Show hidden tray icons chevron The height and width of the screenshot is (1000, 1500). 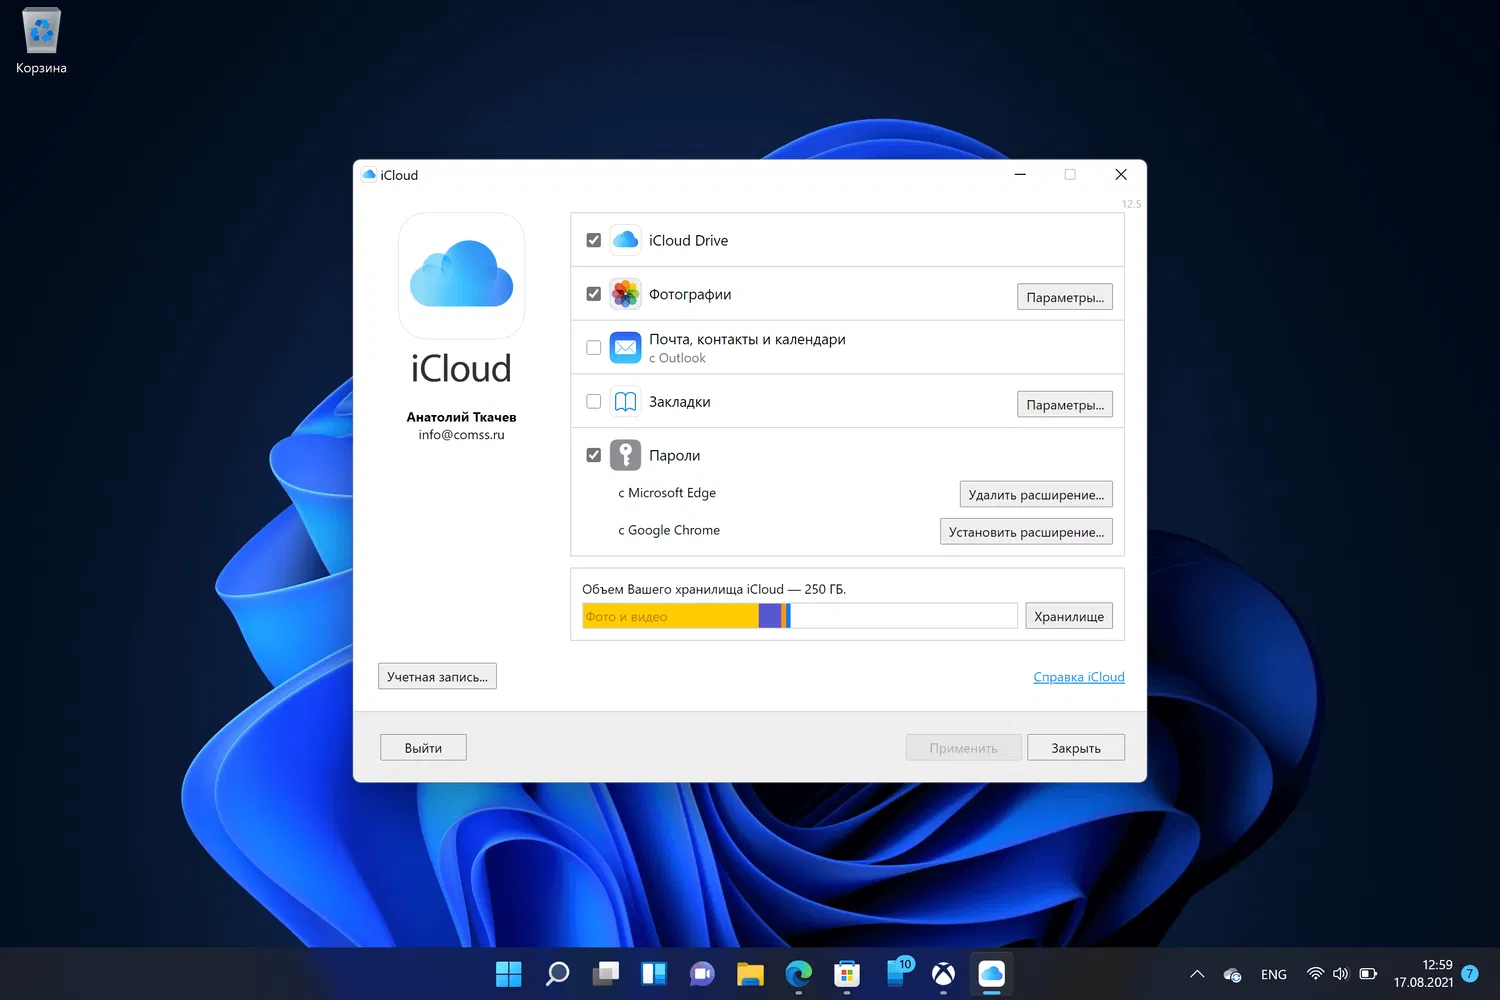pos(1197,974)
